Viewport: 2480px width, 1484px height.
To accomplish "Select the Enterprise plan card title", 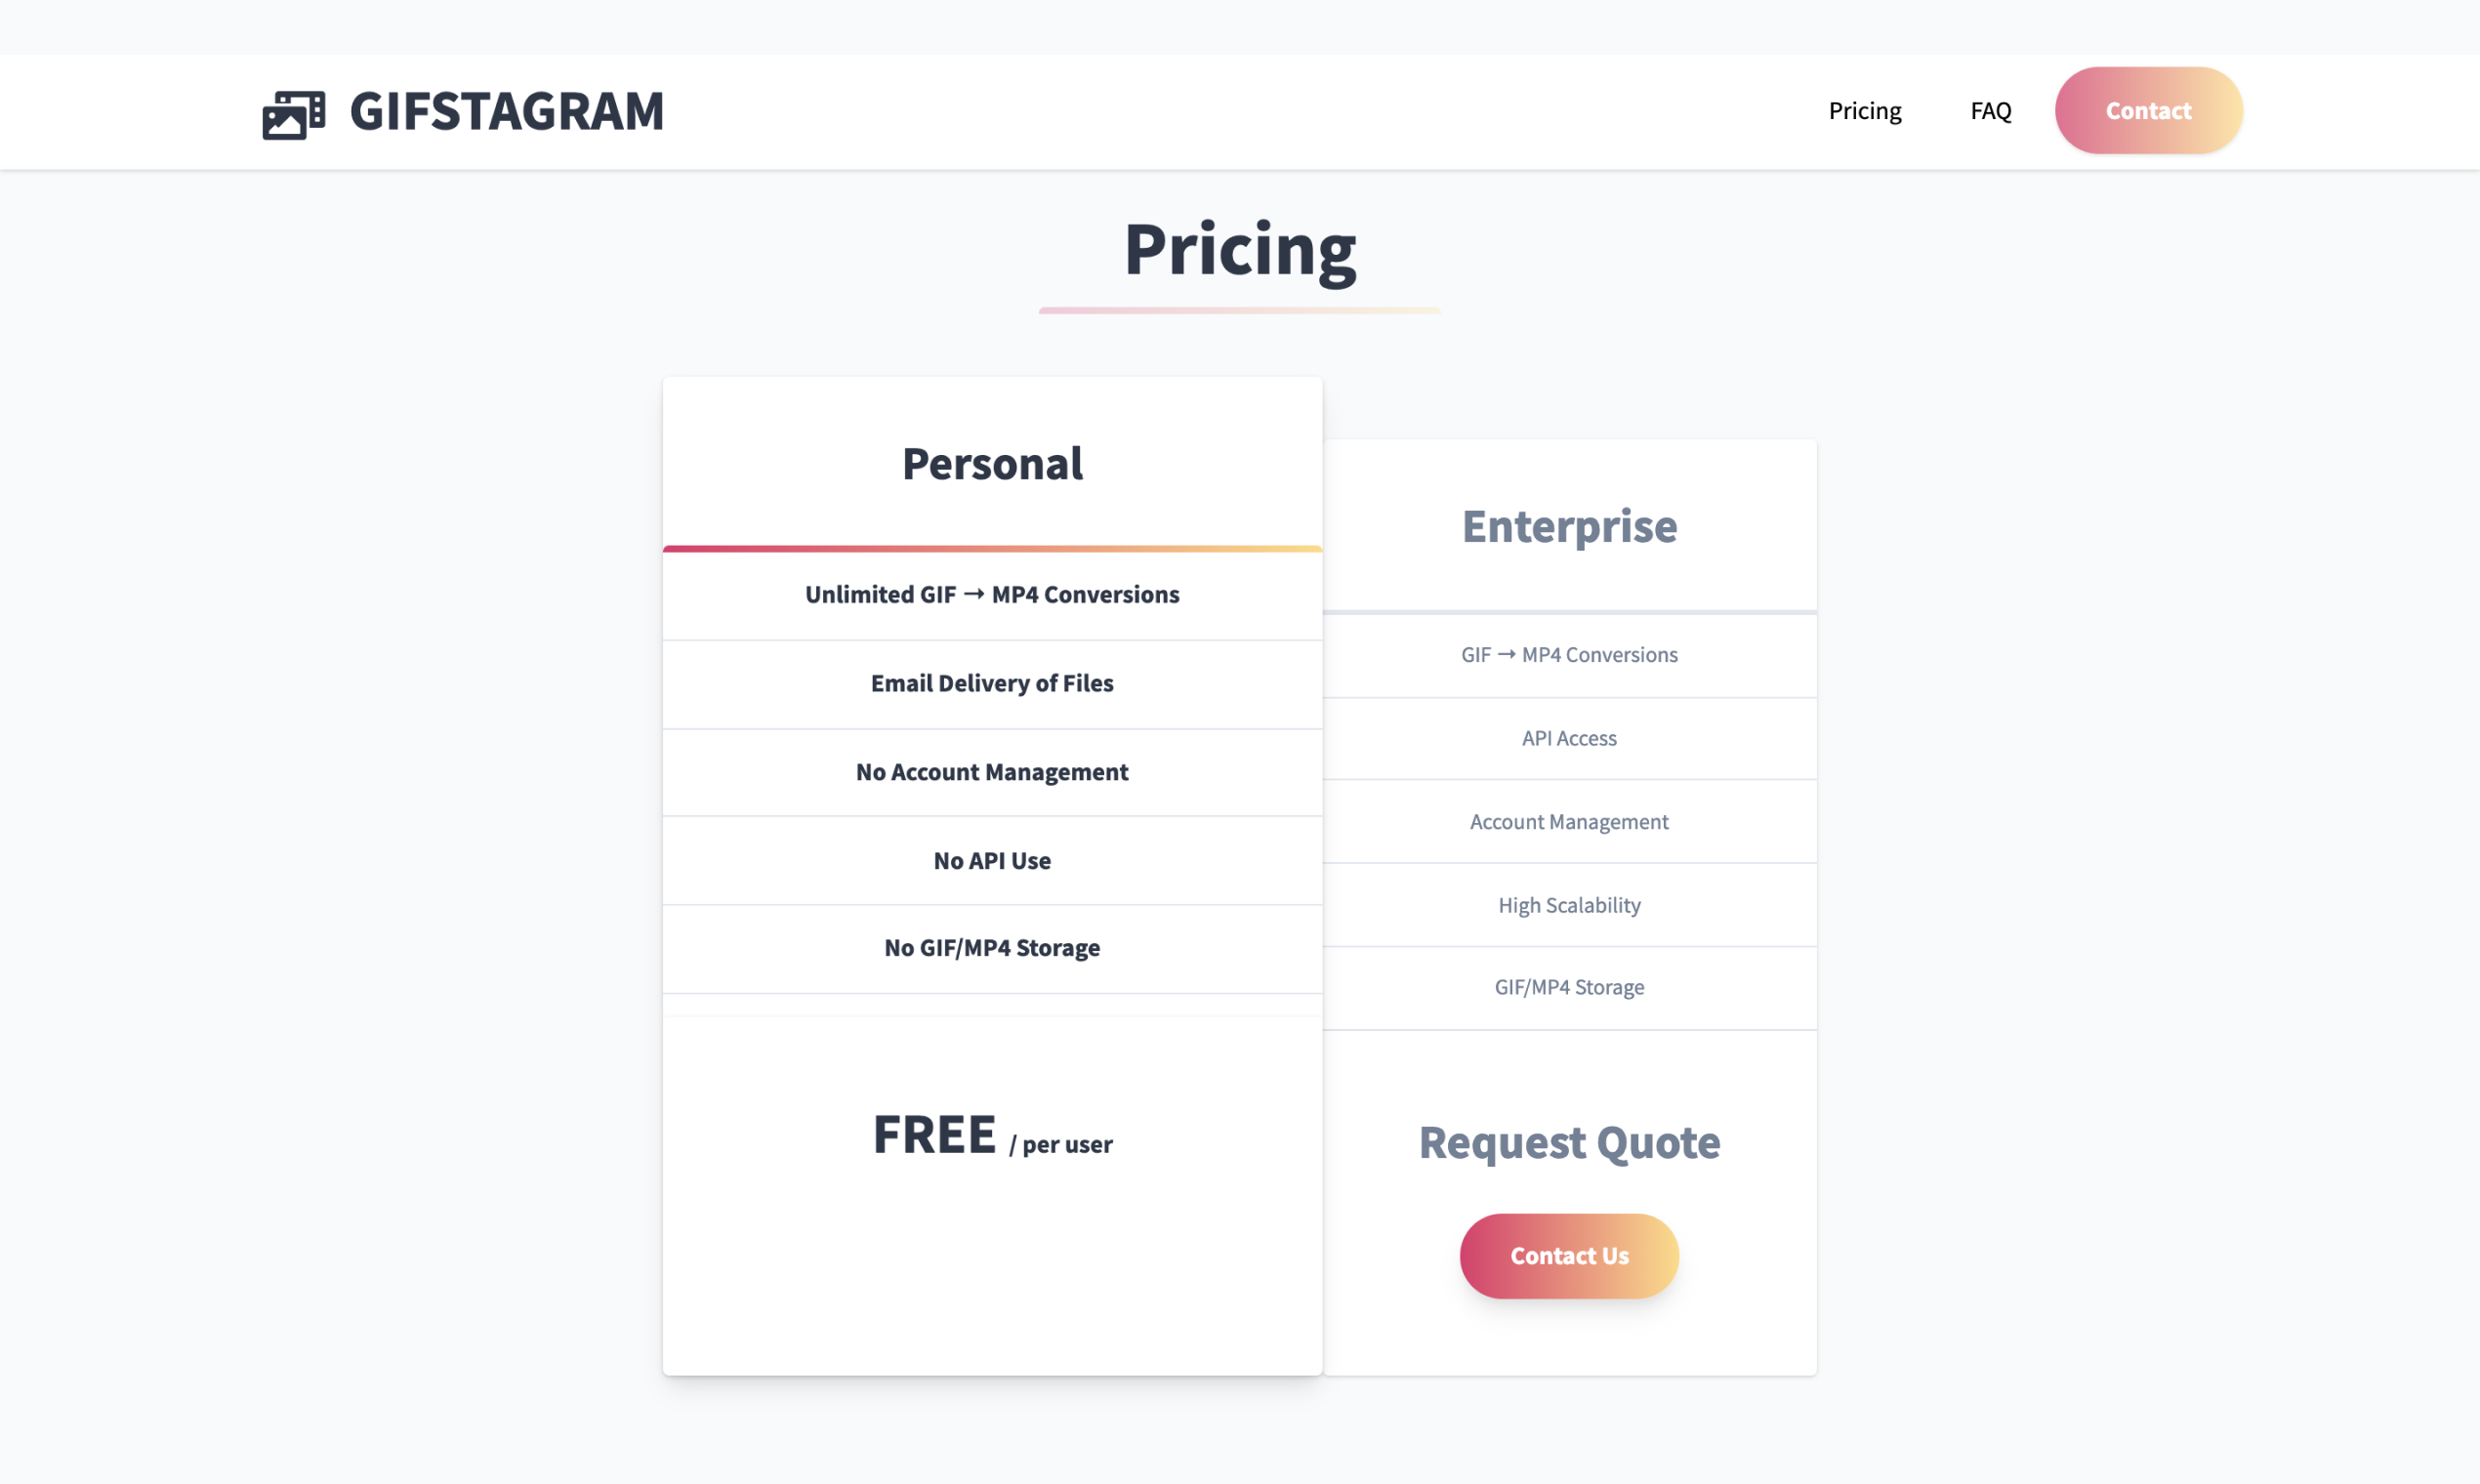I will pyautogui.click(x=1569, y=526).
